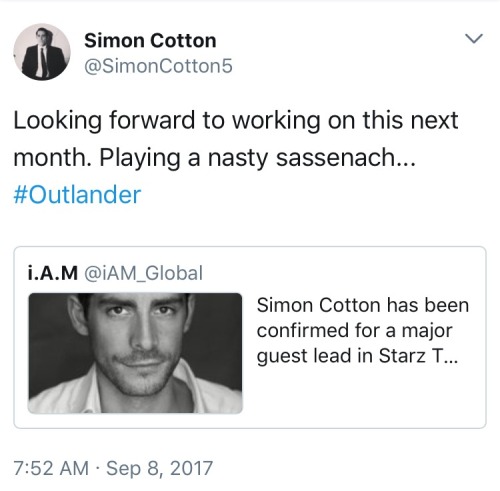This screenshot has height=491, width=500.
Task: Visit the @iAM_Global handle
Action: pos(143,273)
